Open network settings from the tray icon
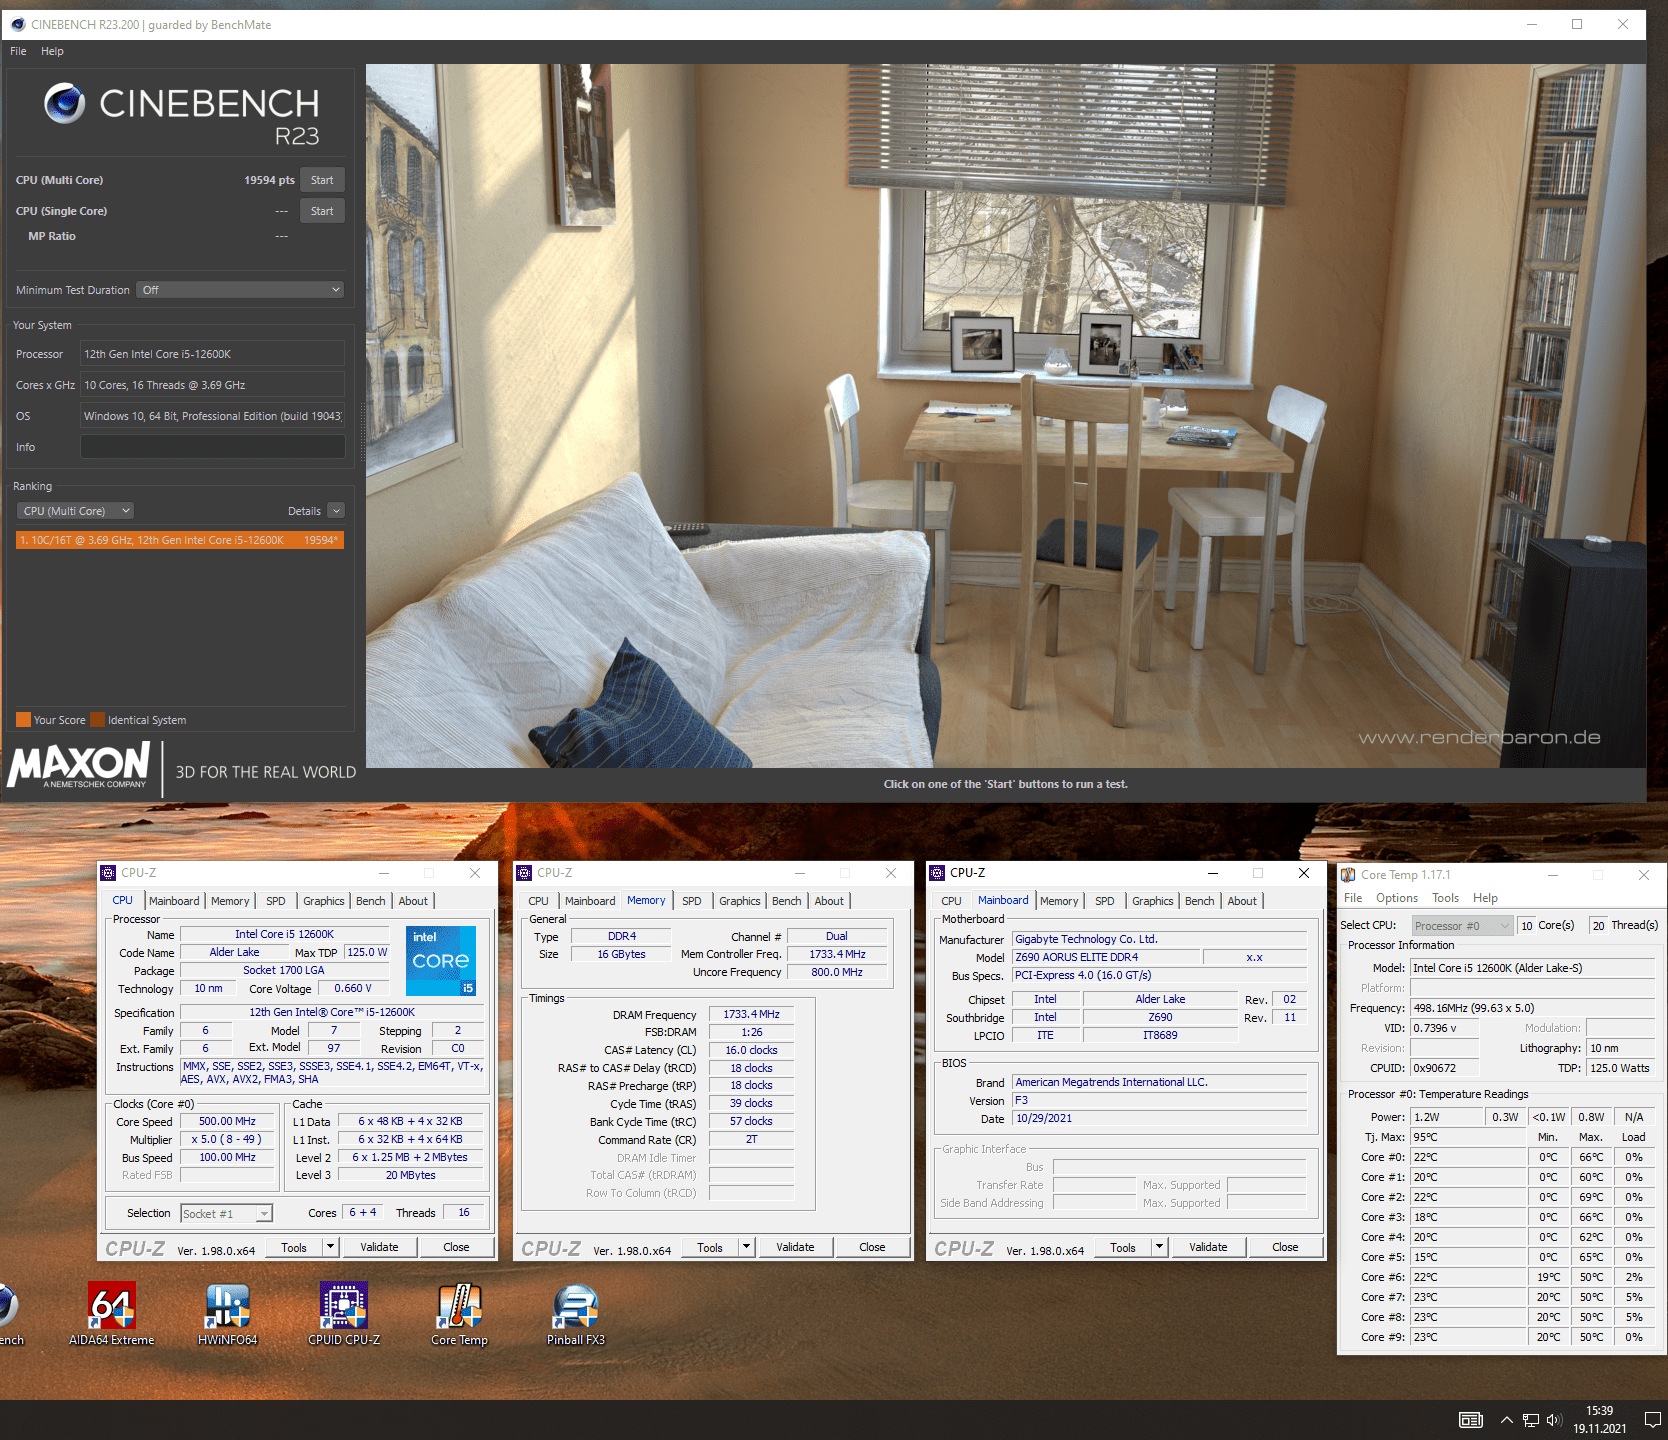Screen dimensions: 1668x1440 tap(1530, 1420)
